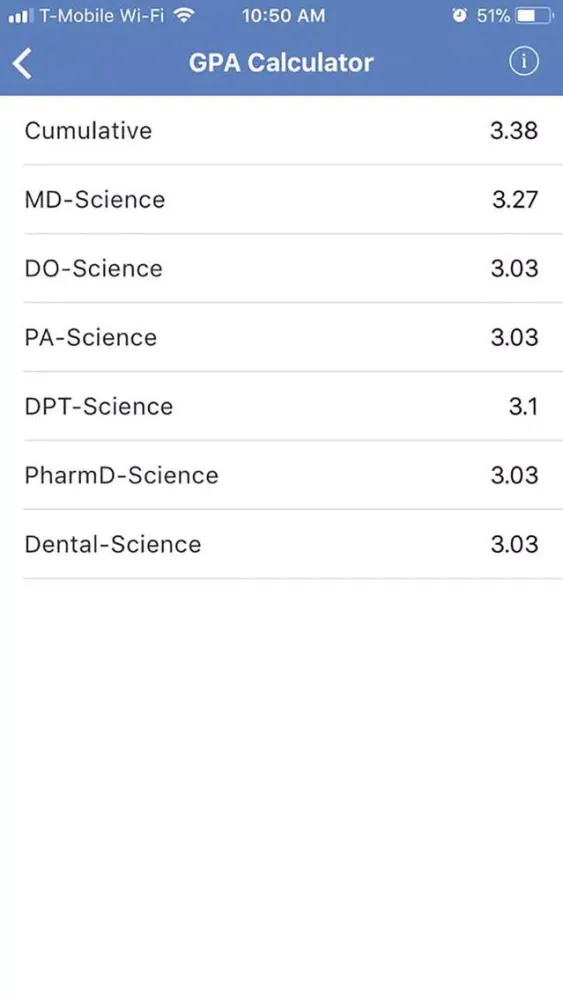The height and width of the screenshot is (1000, 563).
Task: Tap the GPA Calculator title
Action: [x=281, y=62]
